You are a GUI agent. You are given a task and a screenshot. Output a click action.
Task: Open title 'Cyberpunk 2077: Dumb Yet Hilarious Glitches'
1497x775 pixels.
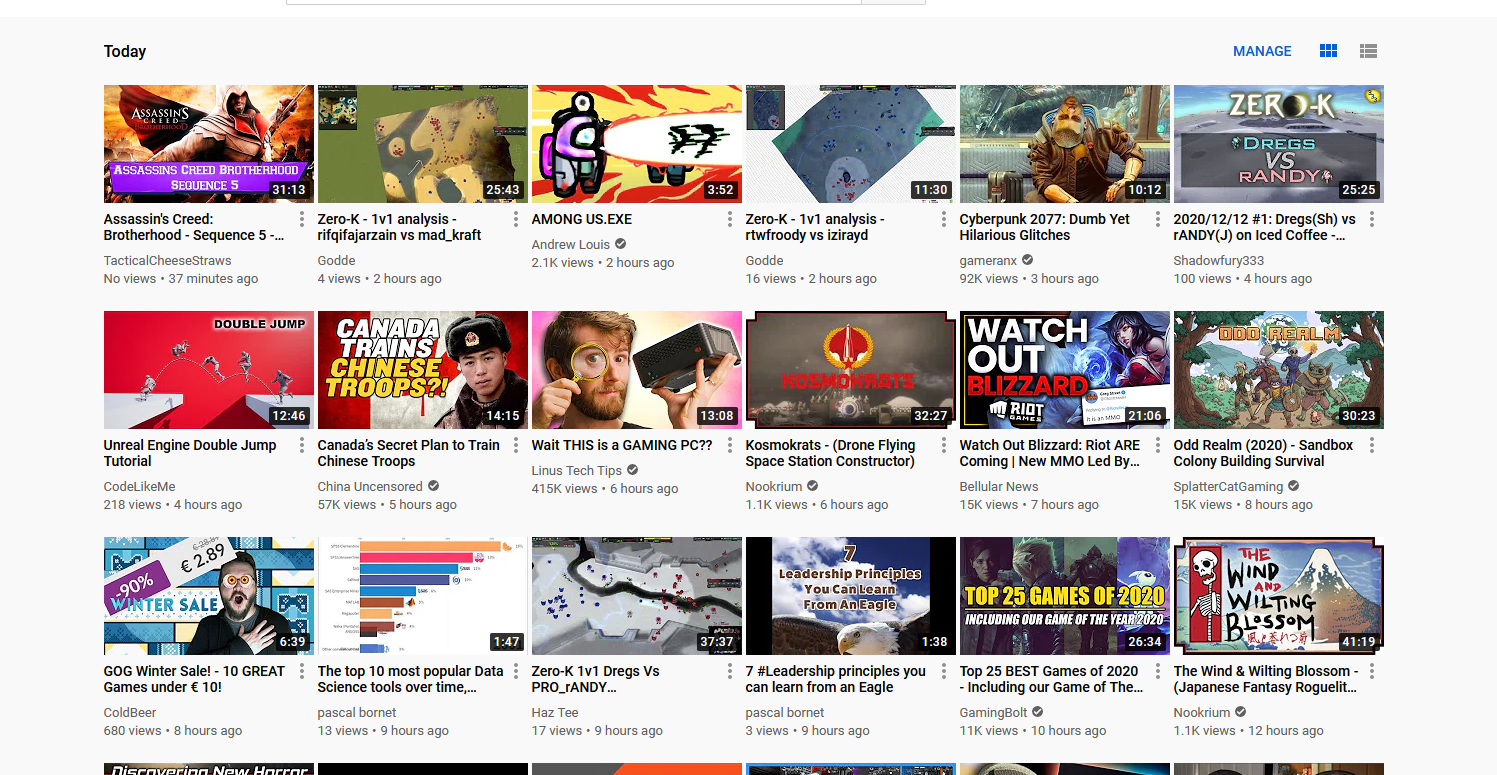click(1045, 227)
